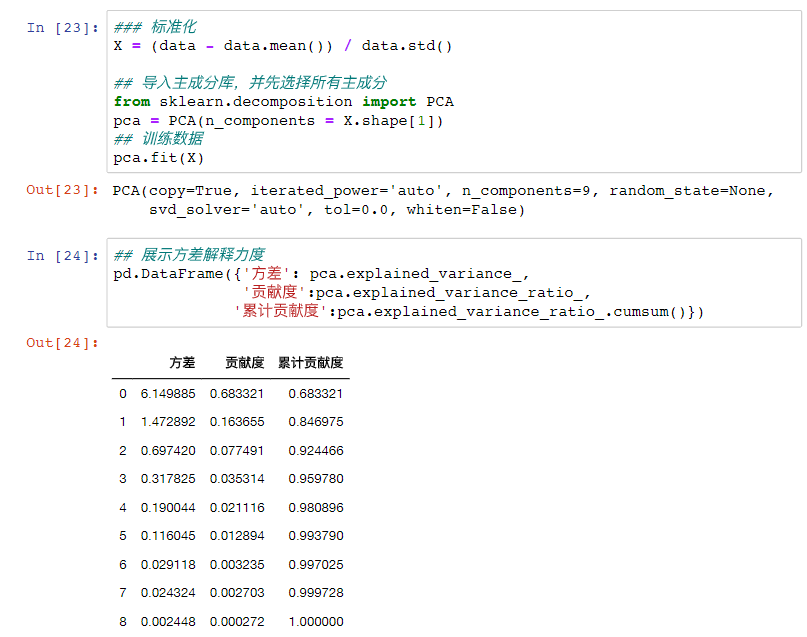807x637 pixels.
Task: Click the code 'pca.explained_variance_,'
Action: pyautogui.click(x=419, y=274)
